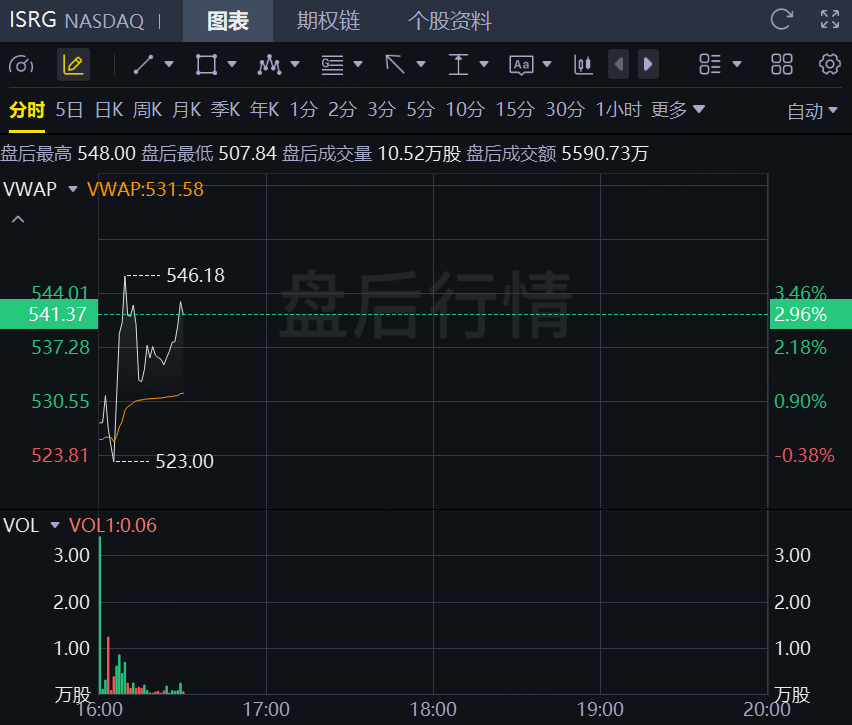This screenshot has height=725, width=852.
Task: Expand the 更多 timeframe dropdown
Action: (678, 110)
